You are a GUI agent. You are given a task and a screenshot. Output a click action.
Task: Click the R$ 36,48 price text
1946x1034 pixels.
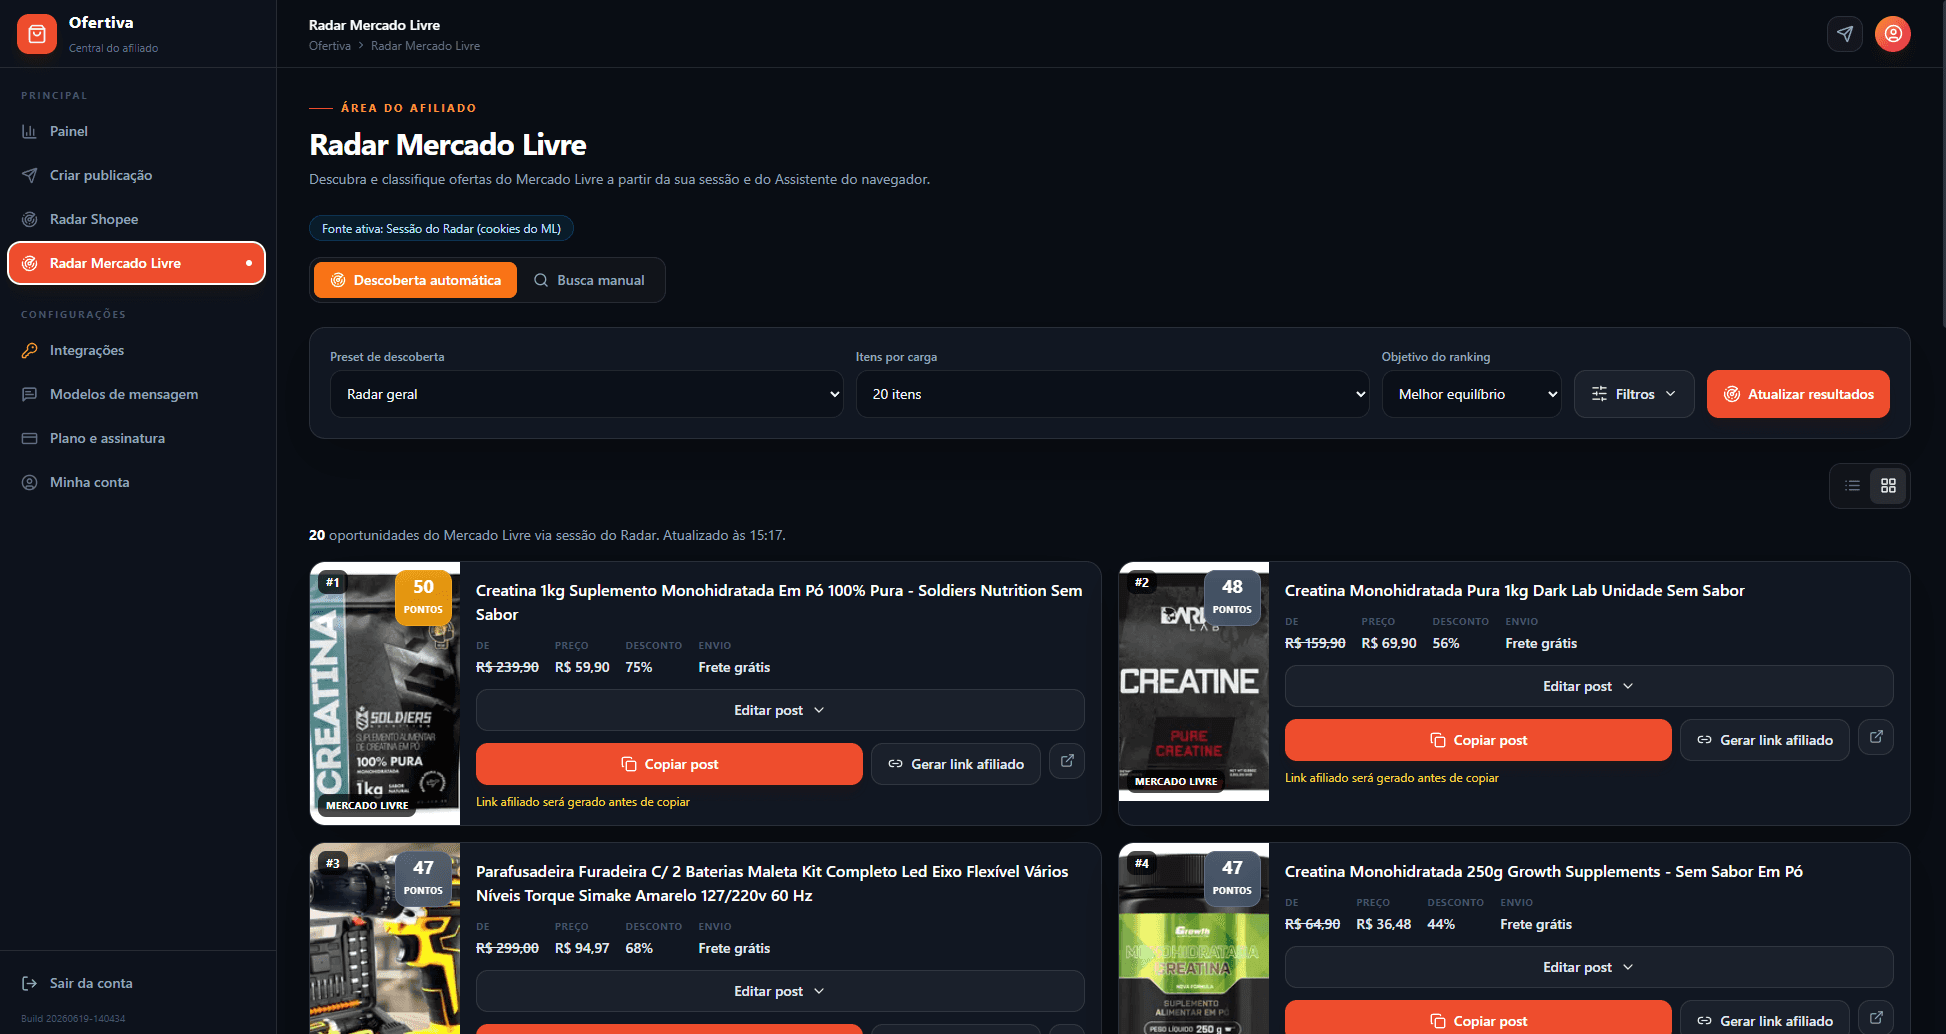pos(1384,924)
